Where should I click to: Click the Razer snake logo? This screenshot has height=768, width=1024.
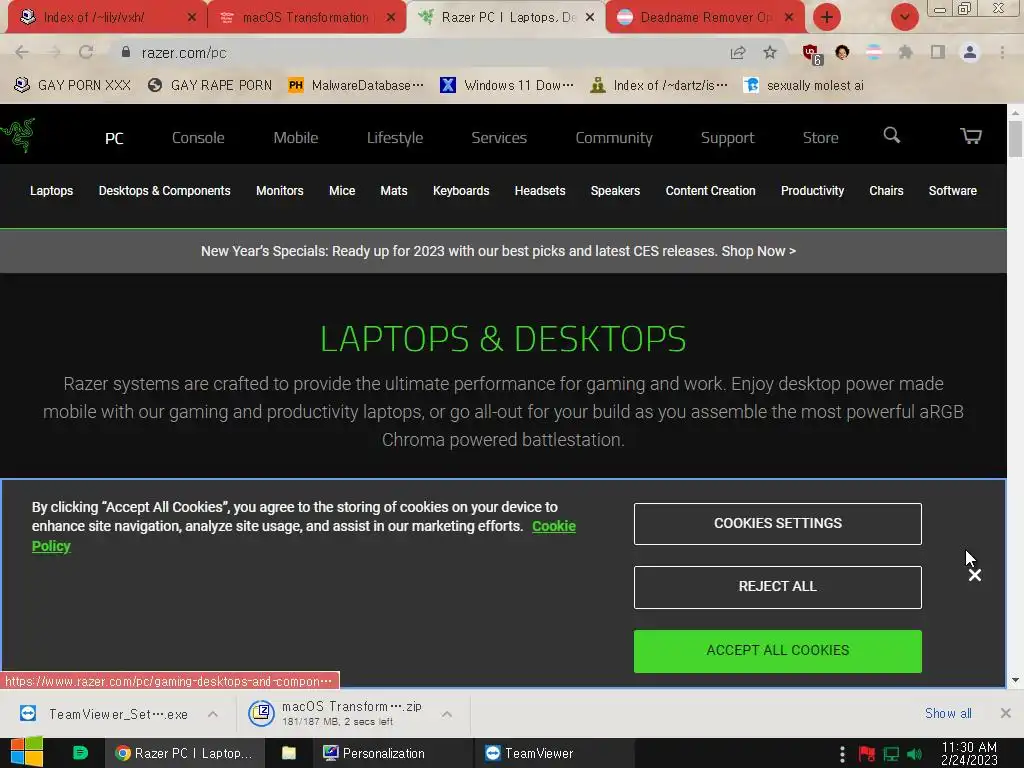point(18,135)
